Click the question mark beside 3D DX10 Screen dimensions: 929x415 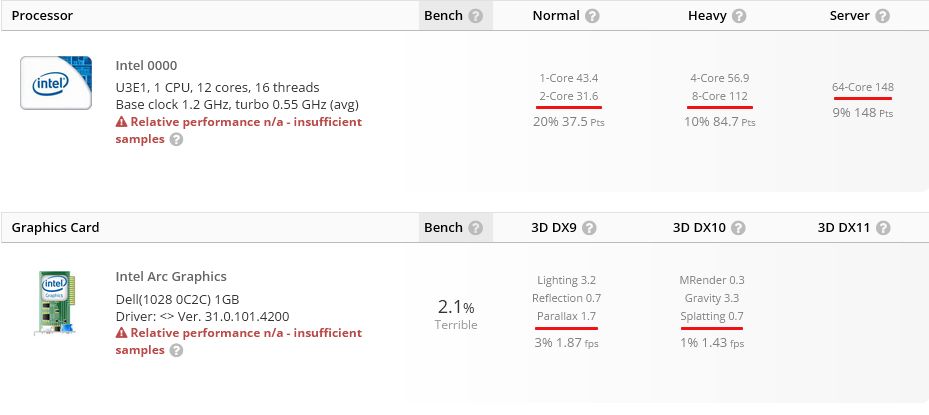(738, 228)
